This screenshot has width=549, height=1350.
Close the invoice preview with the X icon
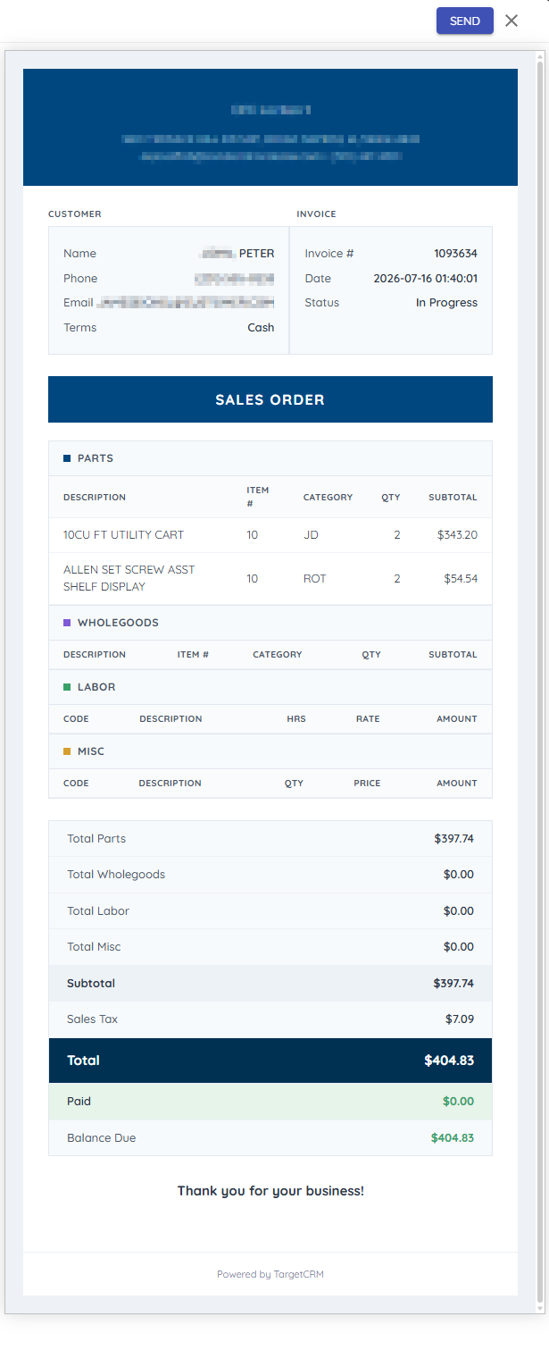(x=511, y=21)
